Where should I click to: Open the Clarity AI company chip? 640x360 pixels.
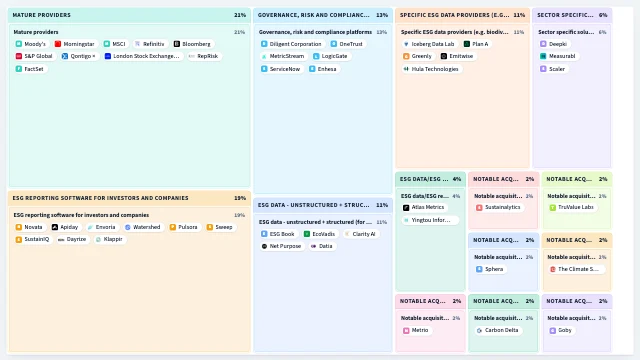[360, 234]
